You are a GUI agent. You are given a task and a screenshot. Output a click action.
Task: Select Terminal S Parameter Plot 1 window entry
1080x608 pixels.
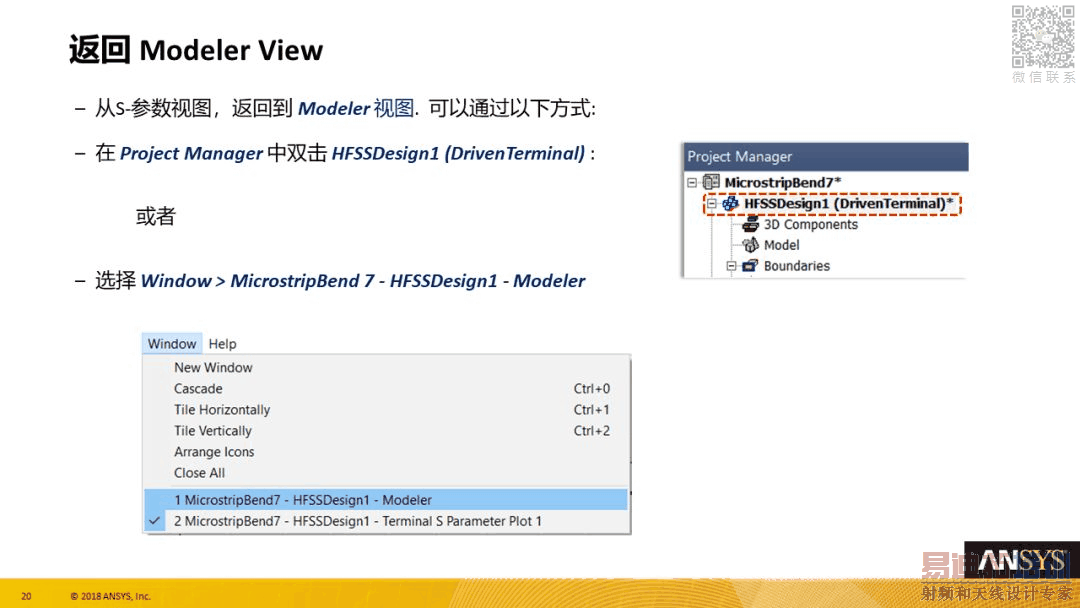386,521
